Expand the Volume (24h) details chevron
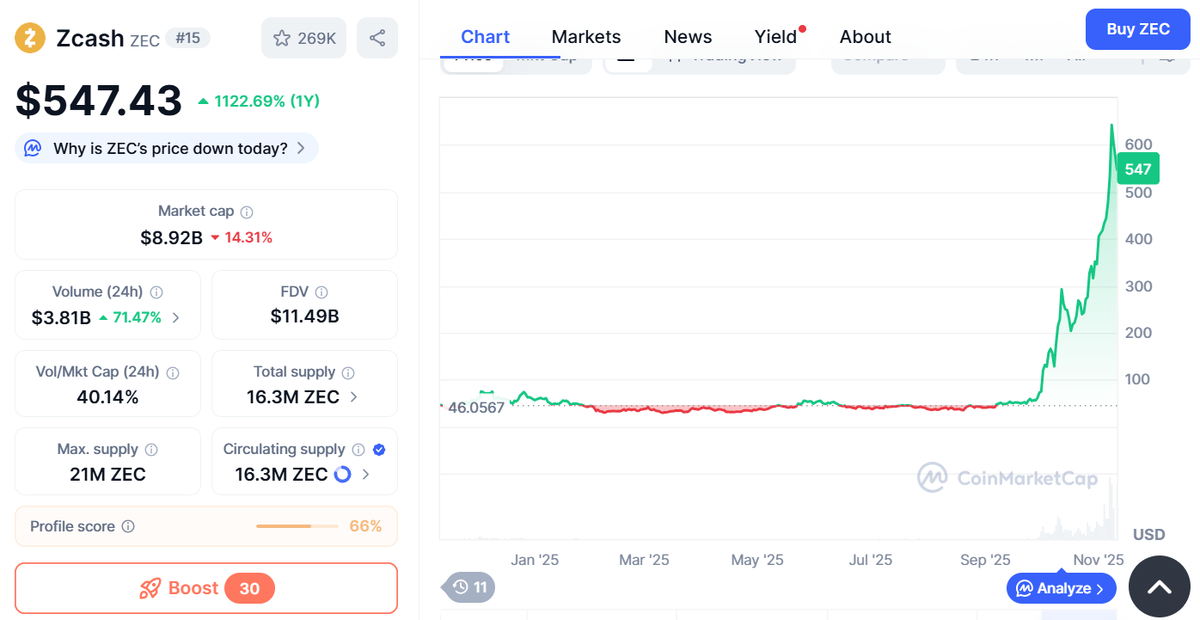The image size is (1200, 620). [x=176, y=318]
